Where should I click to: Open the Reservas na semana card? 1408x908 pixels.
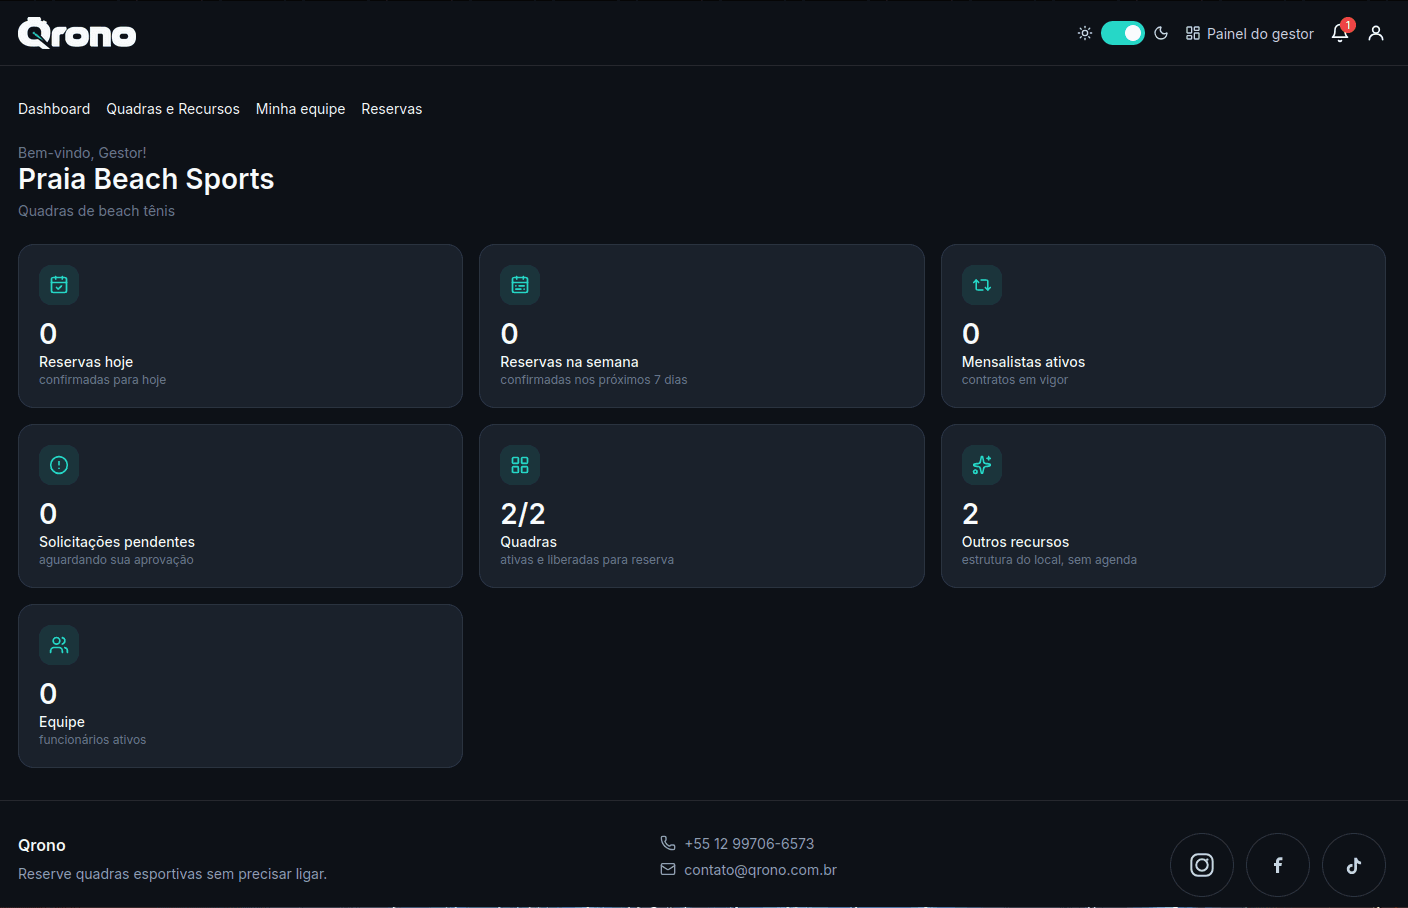(x=702, y=326)
